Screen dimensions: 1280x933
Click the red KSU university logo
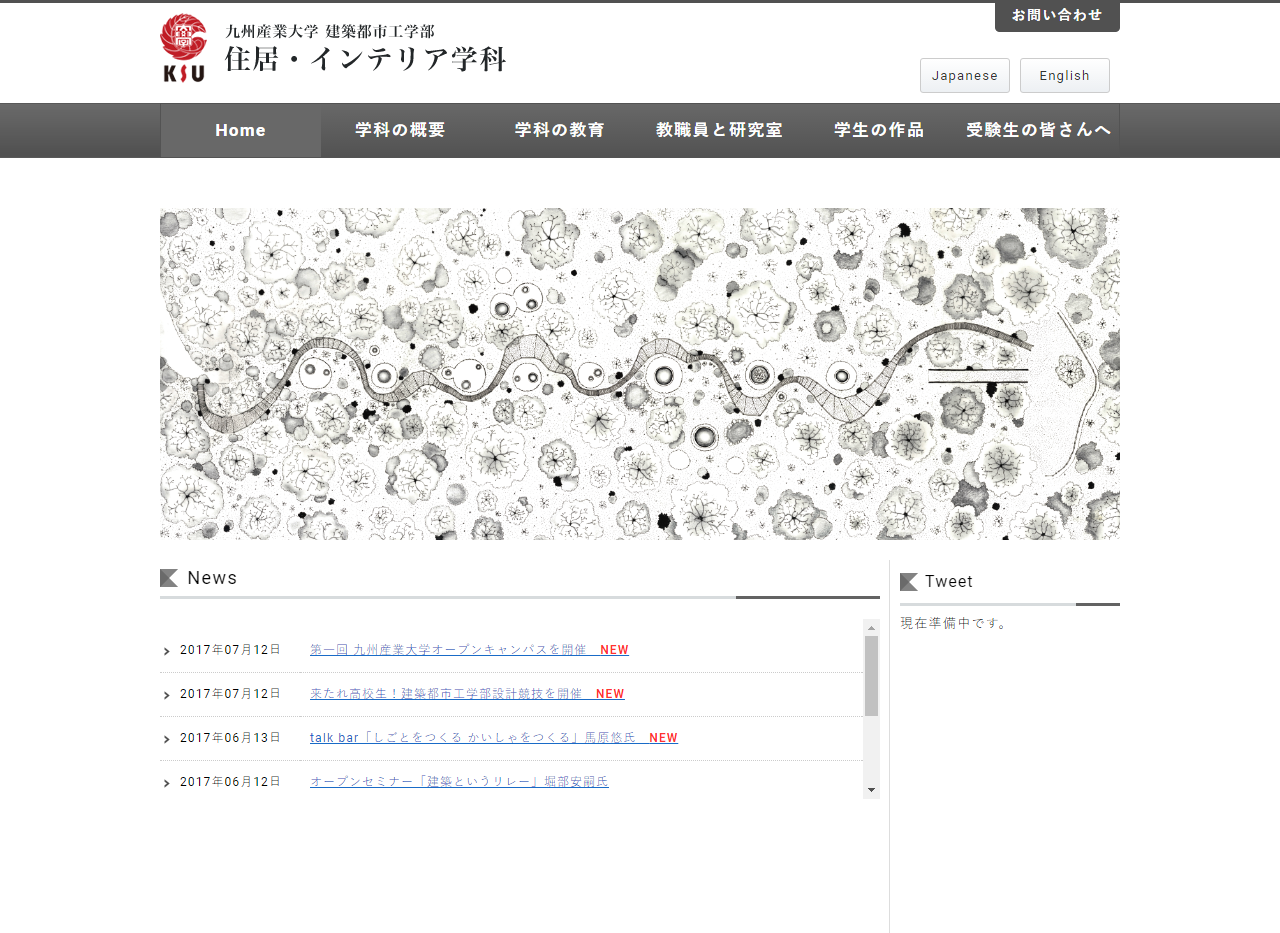point(184,48)
